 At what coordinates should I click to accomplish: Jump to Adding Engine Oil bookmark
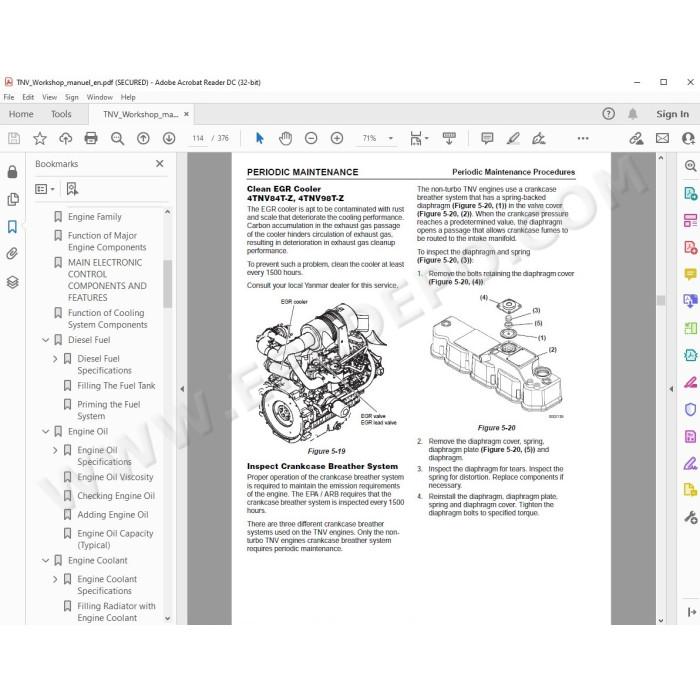[112, 515]
